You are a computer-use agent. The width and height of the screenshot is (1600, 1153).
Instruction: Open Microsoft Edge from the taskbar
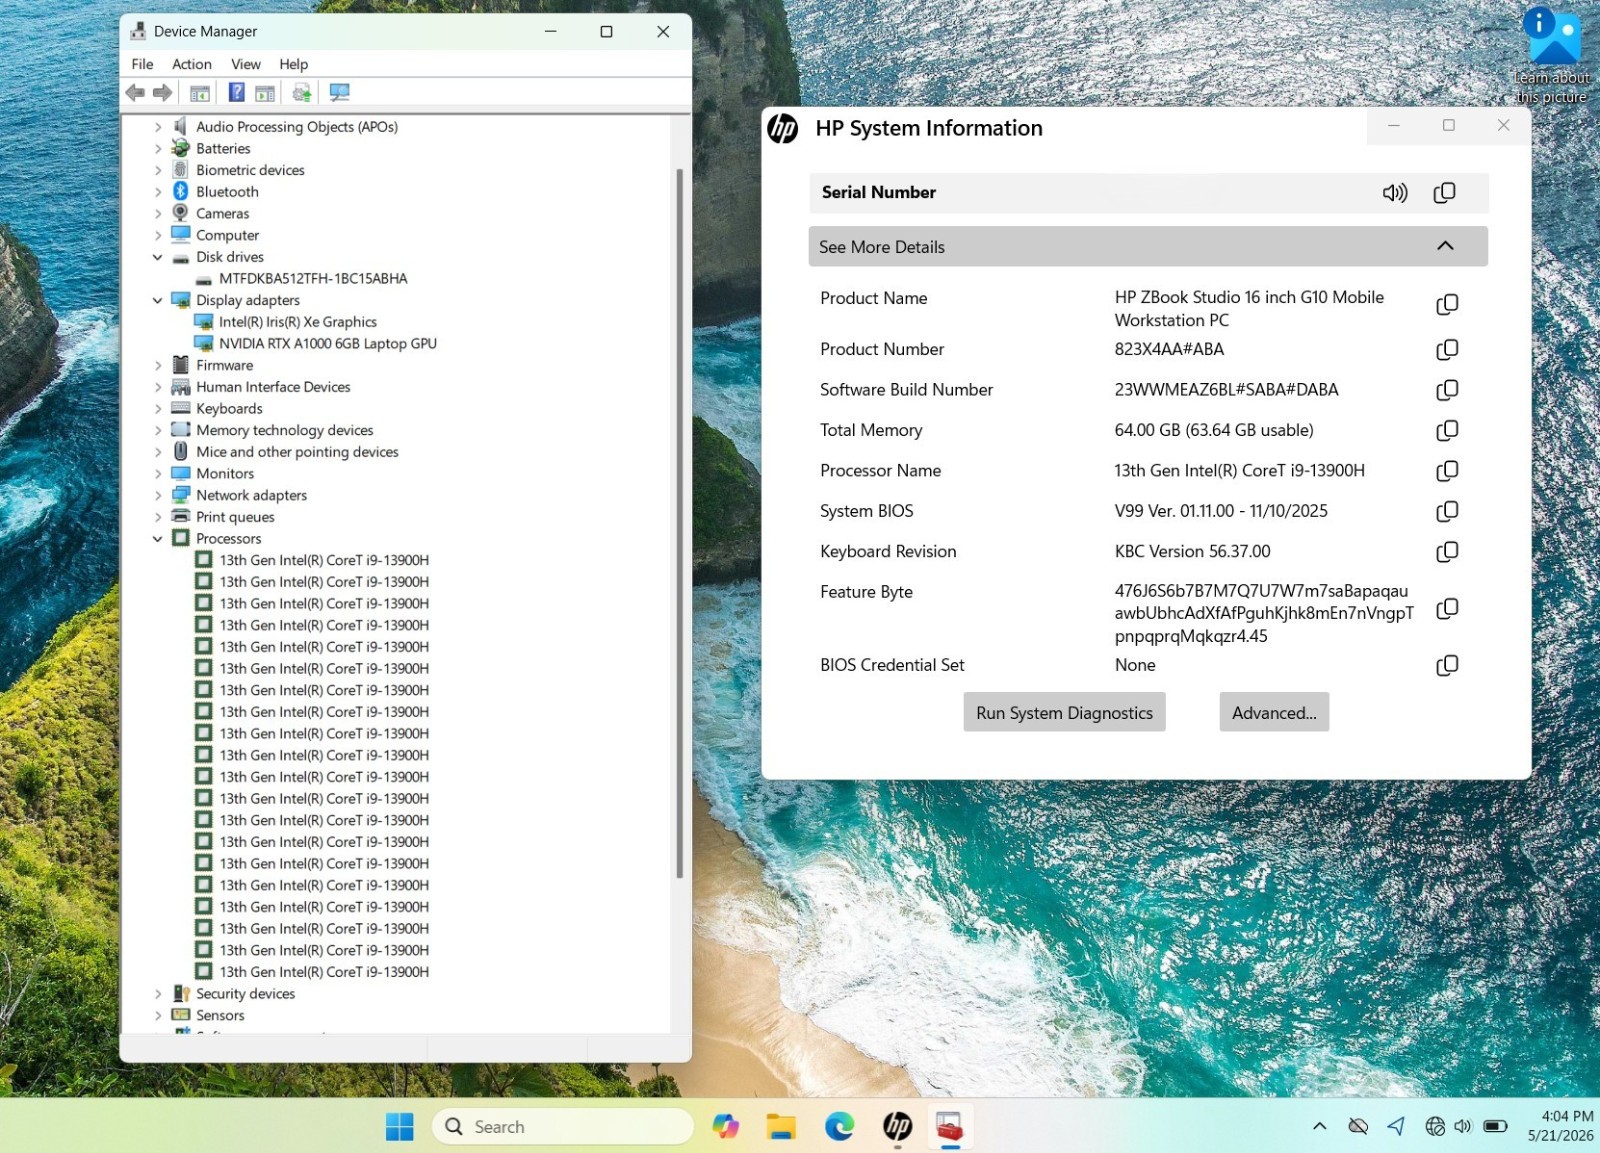(x=839, y=1127)
